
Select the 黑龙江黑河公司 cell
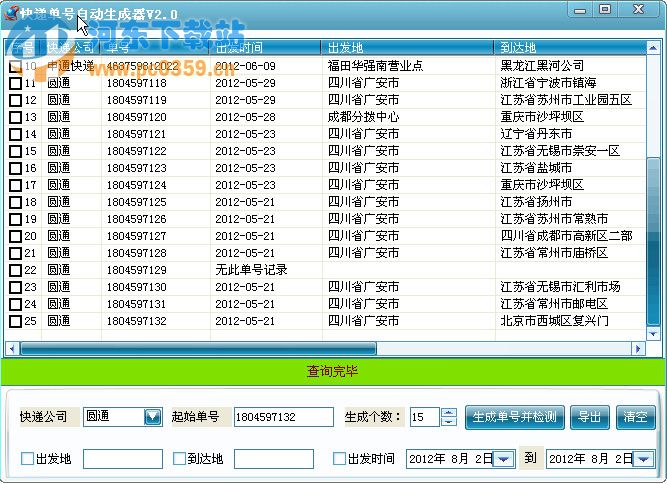point(542,66)
